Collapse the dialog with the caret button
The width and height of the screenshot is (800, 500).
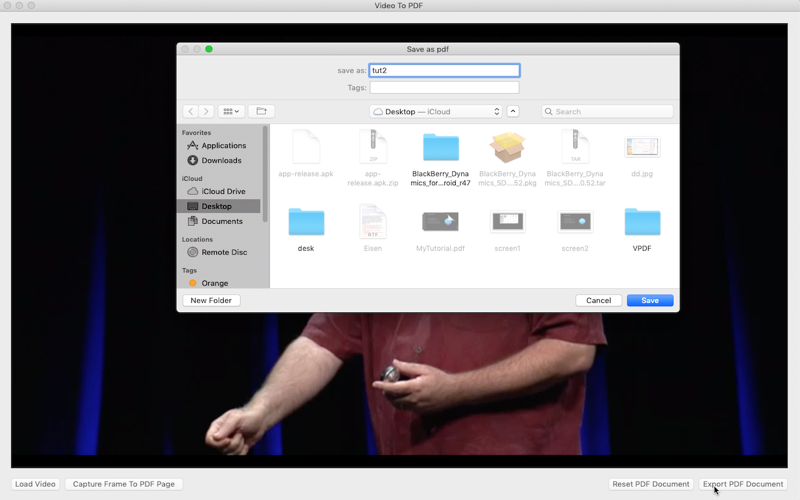tap(513, 111)
